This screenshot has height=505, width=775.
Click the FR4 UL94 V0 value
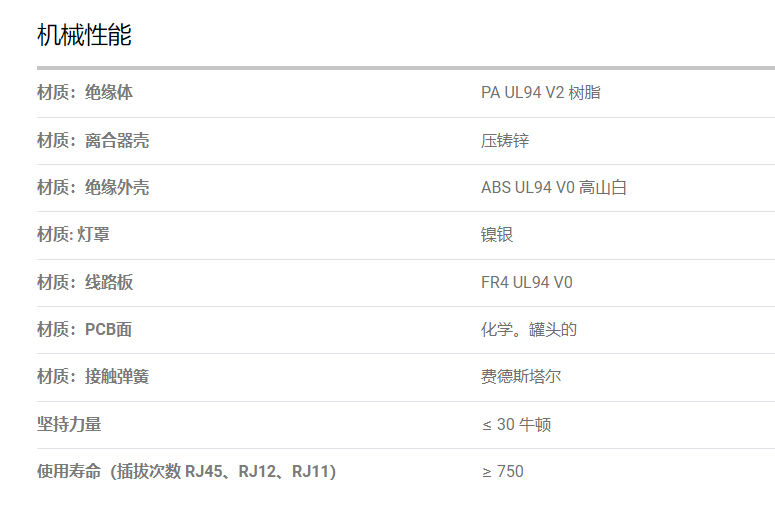527,282
